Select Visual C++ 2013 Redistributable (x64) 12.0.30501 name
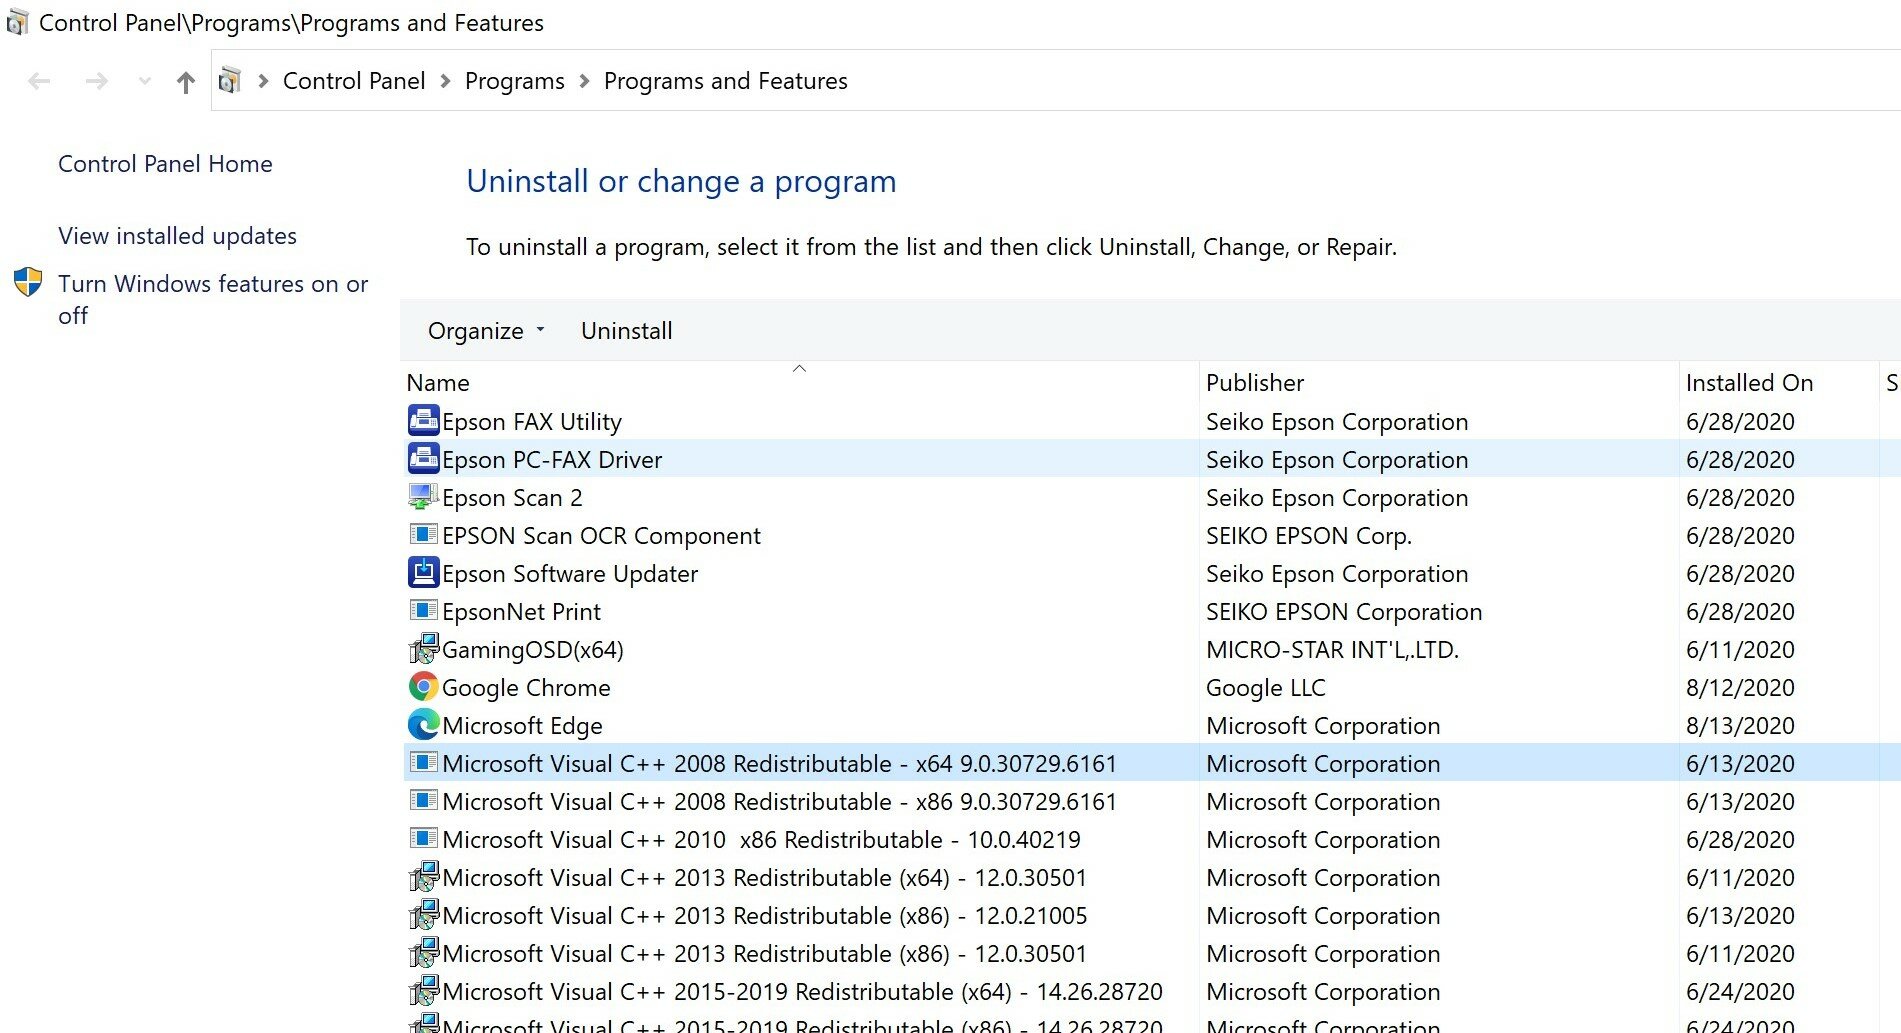1901x1033 pixels. pyautogui.click(x=764, y=878)
